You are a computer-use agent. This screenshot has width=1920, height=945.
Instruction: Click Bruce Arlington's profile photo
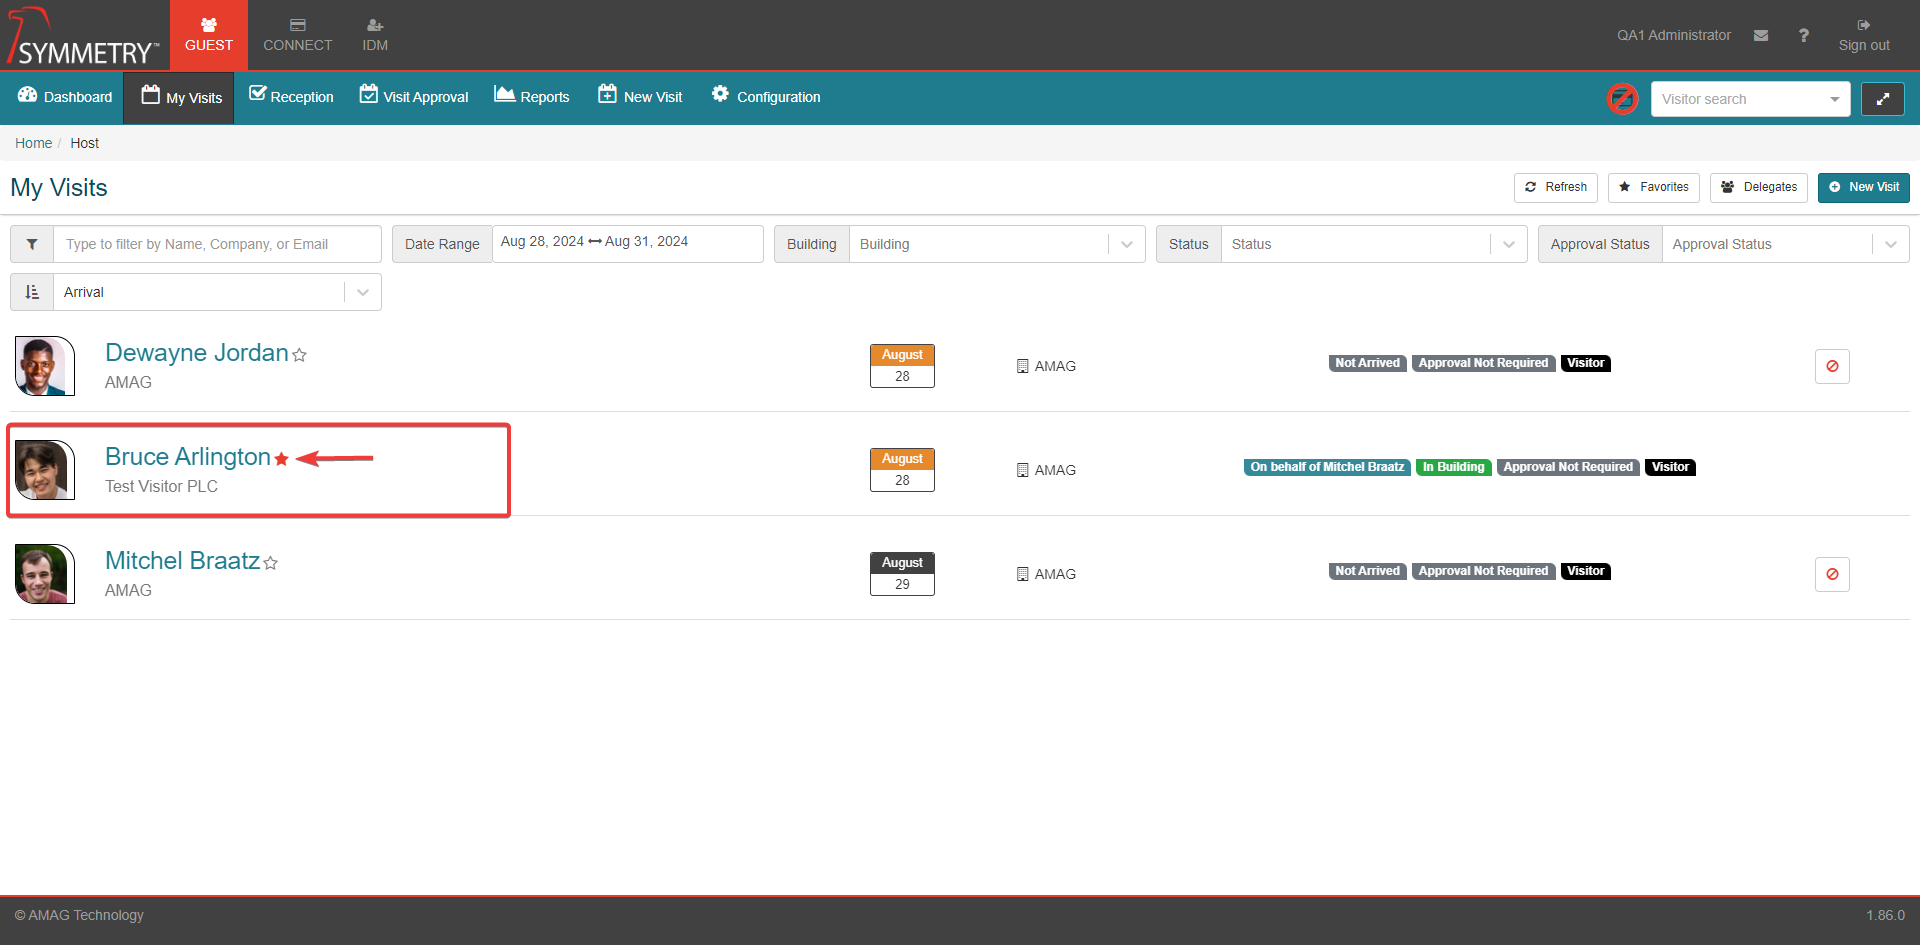click(45, 470)
